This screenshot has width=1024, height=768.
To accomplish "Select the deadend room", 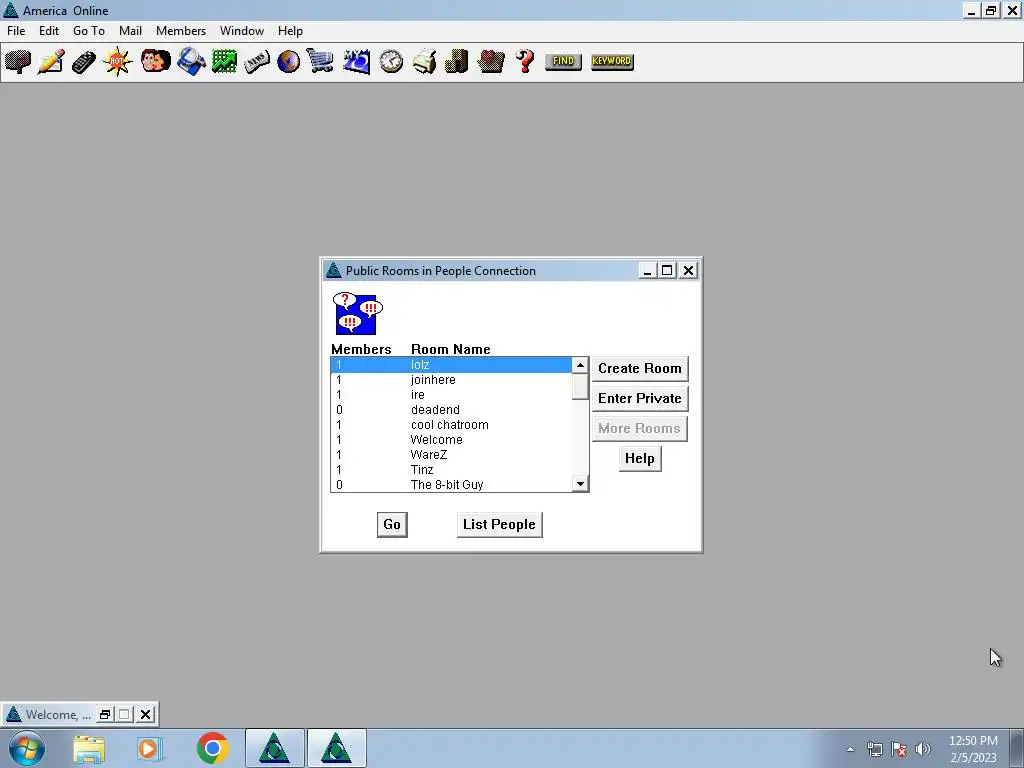I will point(451,410).
